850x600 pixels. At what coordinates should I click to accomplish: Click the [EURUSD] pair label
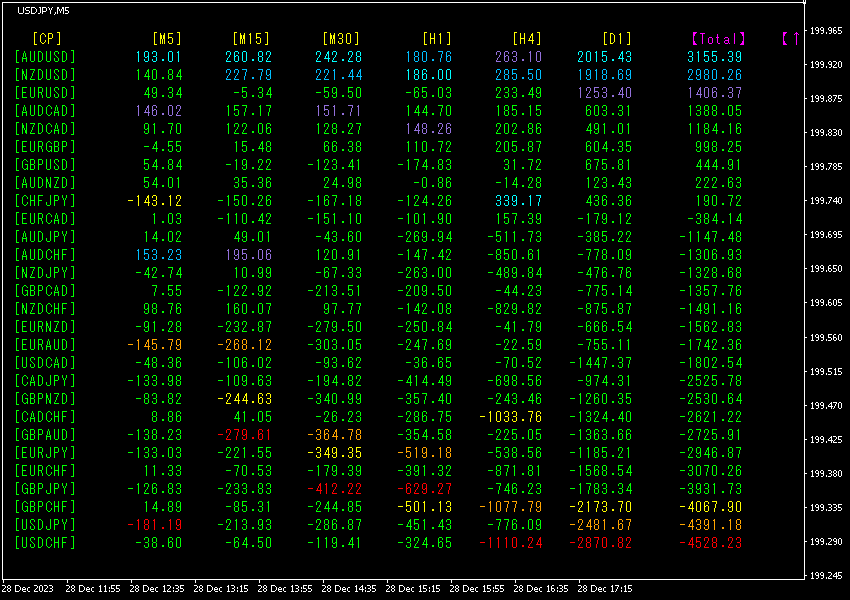pyautogui.click(x=45, y=93)
